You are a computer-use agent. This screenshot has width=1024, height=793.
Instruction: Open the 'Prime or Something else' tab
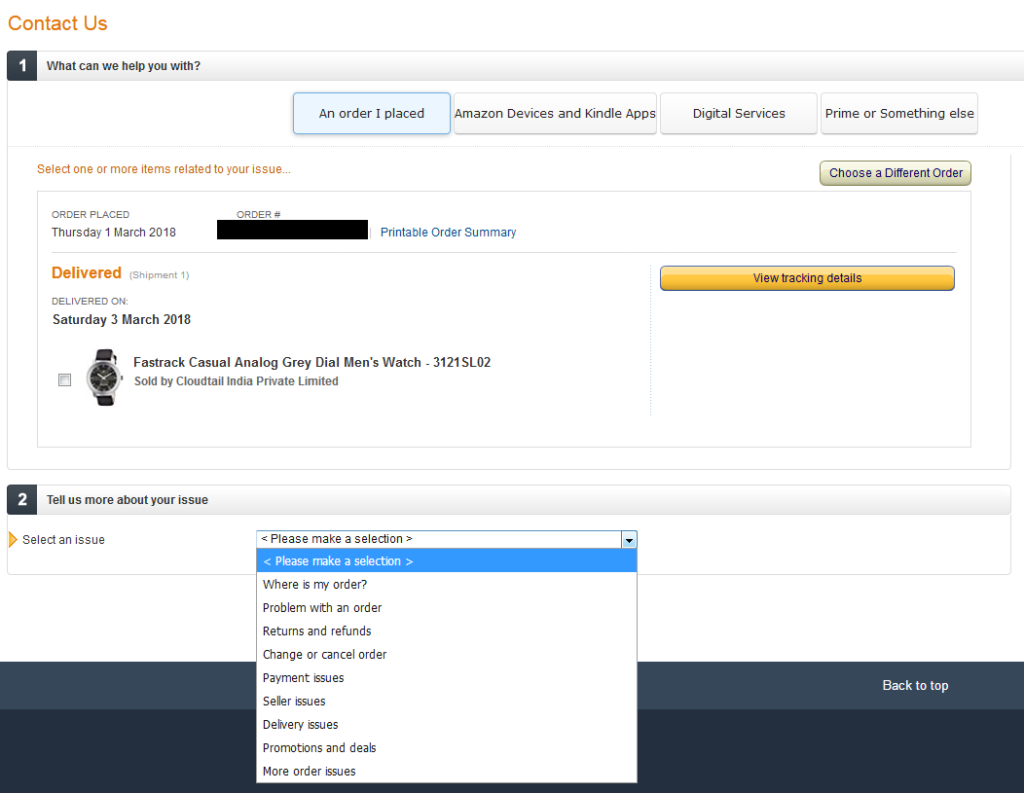(x=899, y=113)
